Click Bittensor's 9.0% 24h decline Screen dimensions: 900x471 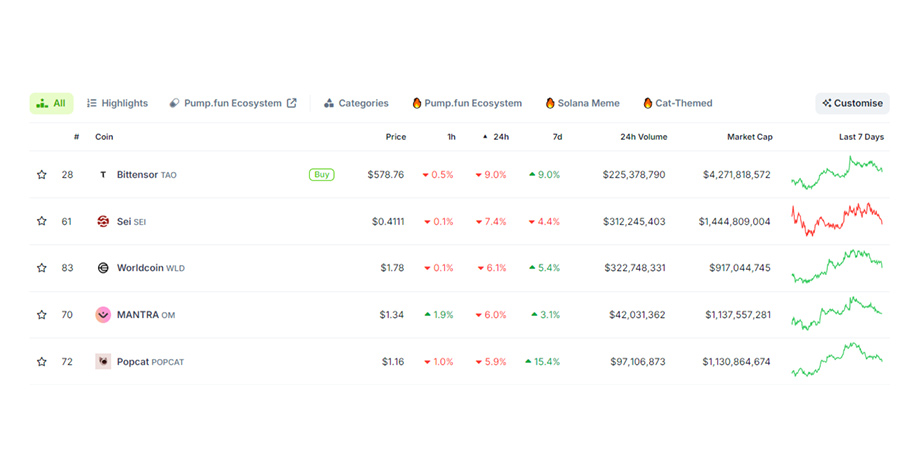tap(491, 174)
